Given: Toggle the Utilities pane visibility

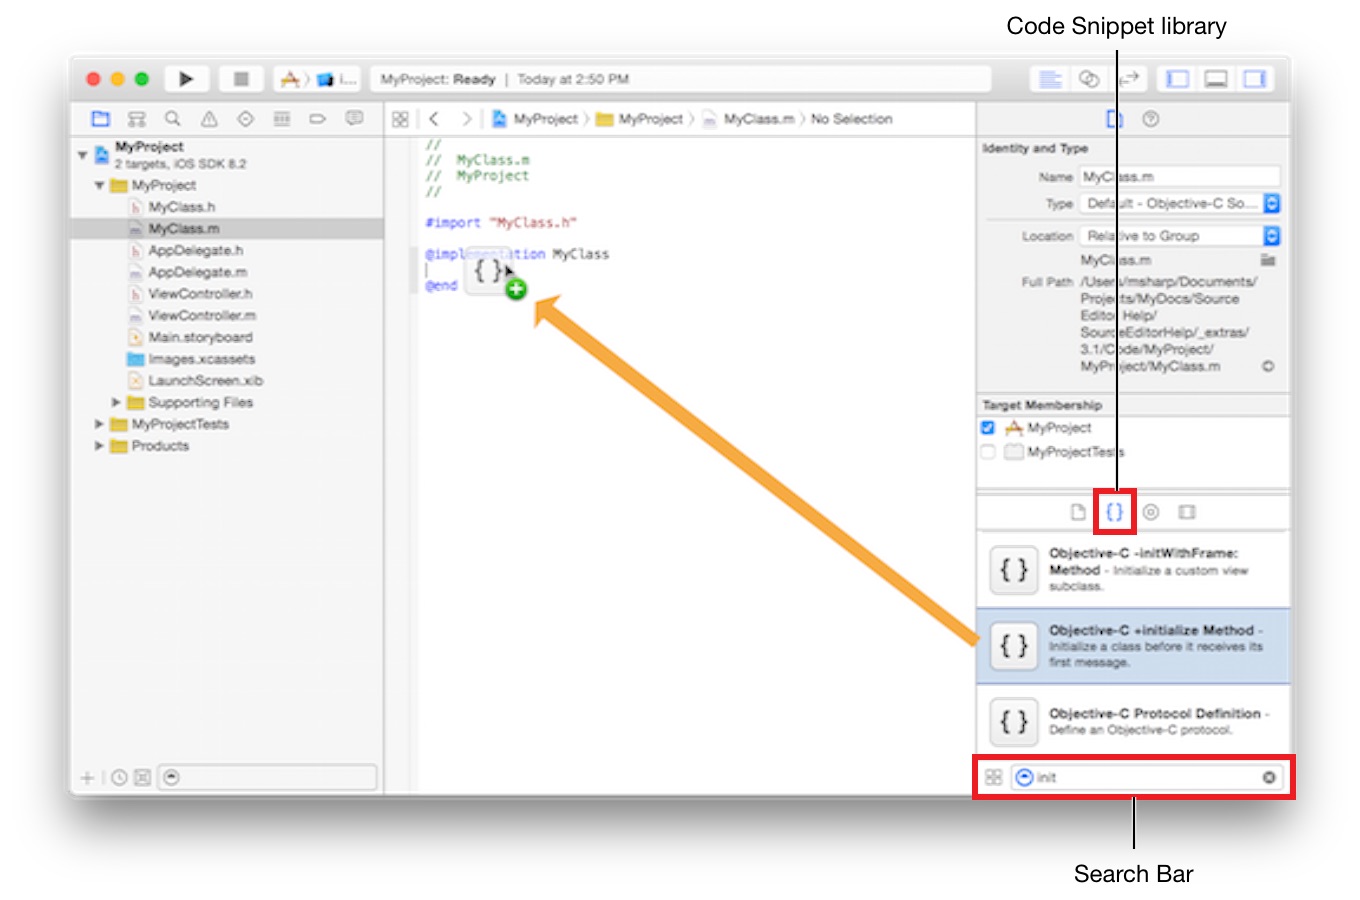Looking at the screenshot, I should [x=1254, y=79].
